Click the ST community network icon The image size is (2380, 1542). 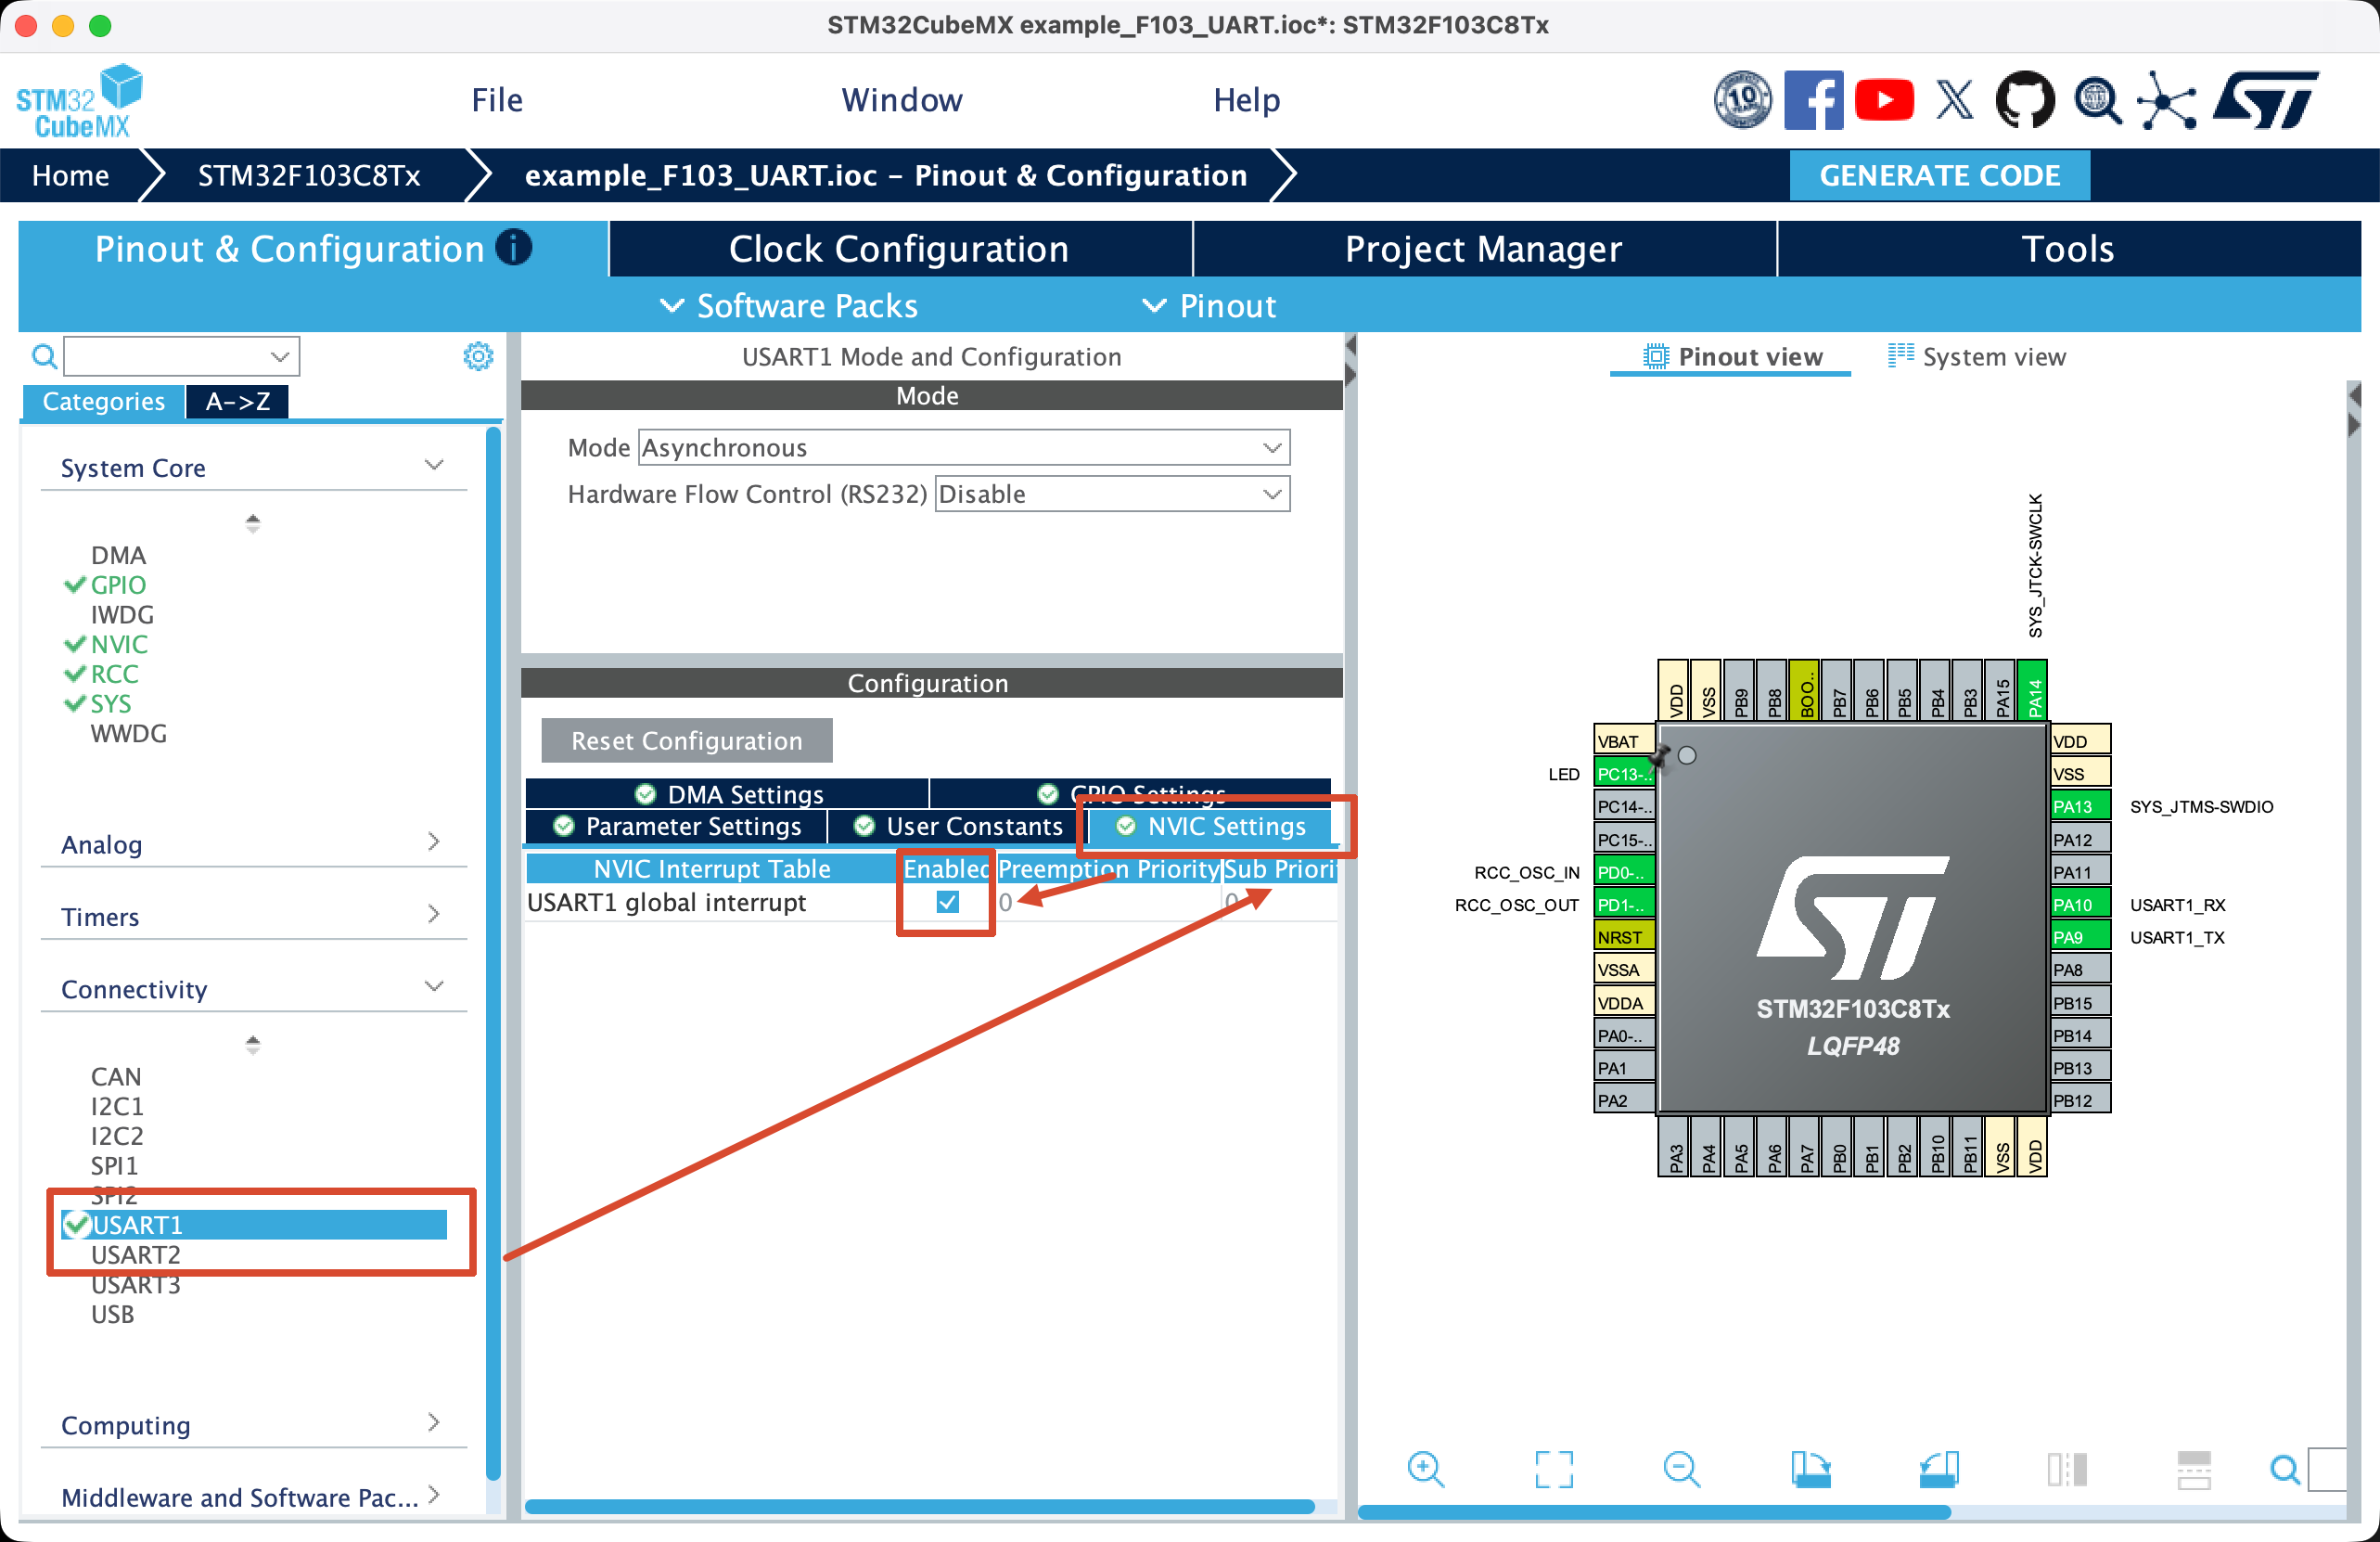pyautogui.click(x=2166, y=100)
